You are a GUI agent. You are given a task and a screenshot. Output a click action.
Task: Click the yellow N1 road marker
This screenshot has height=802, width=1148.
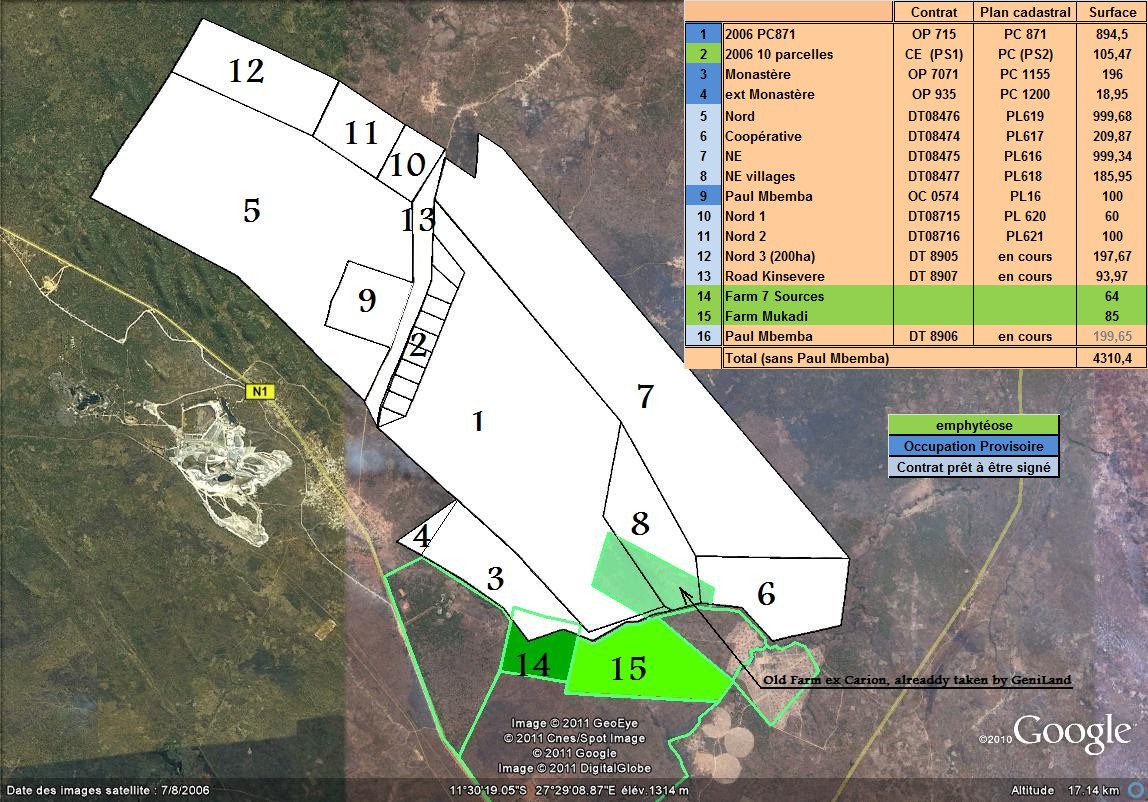pos(260,392)
